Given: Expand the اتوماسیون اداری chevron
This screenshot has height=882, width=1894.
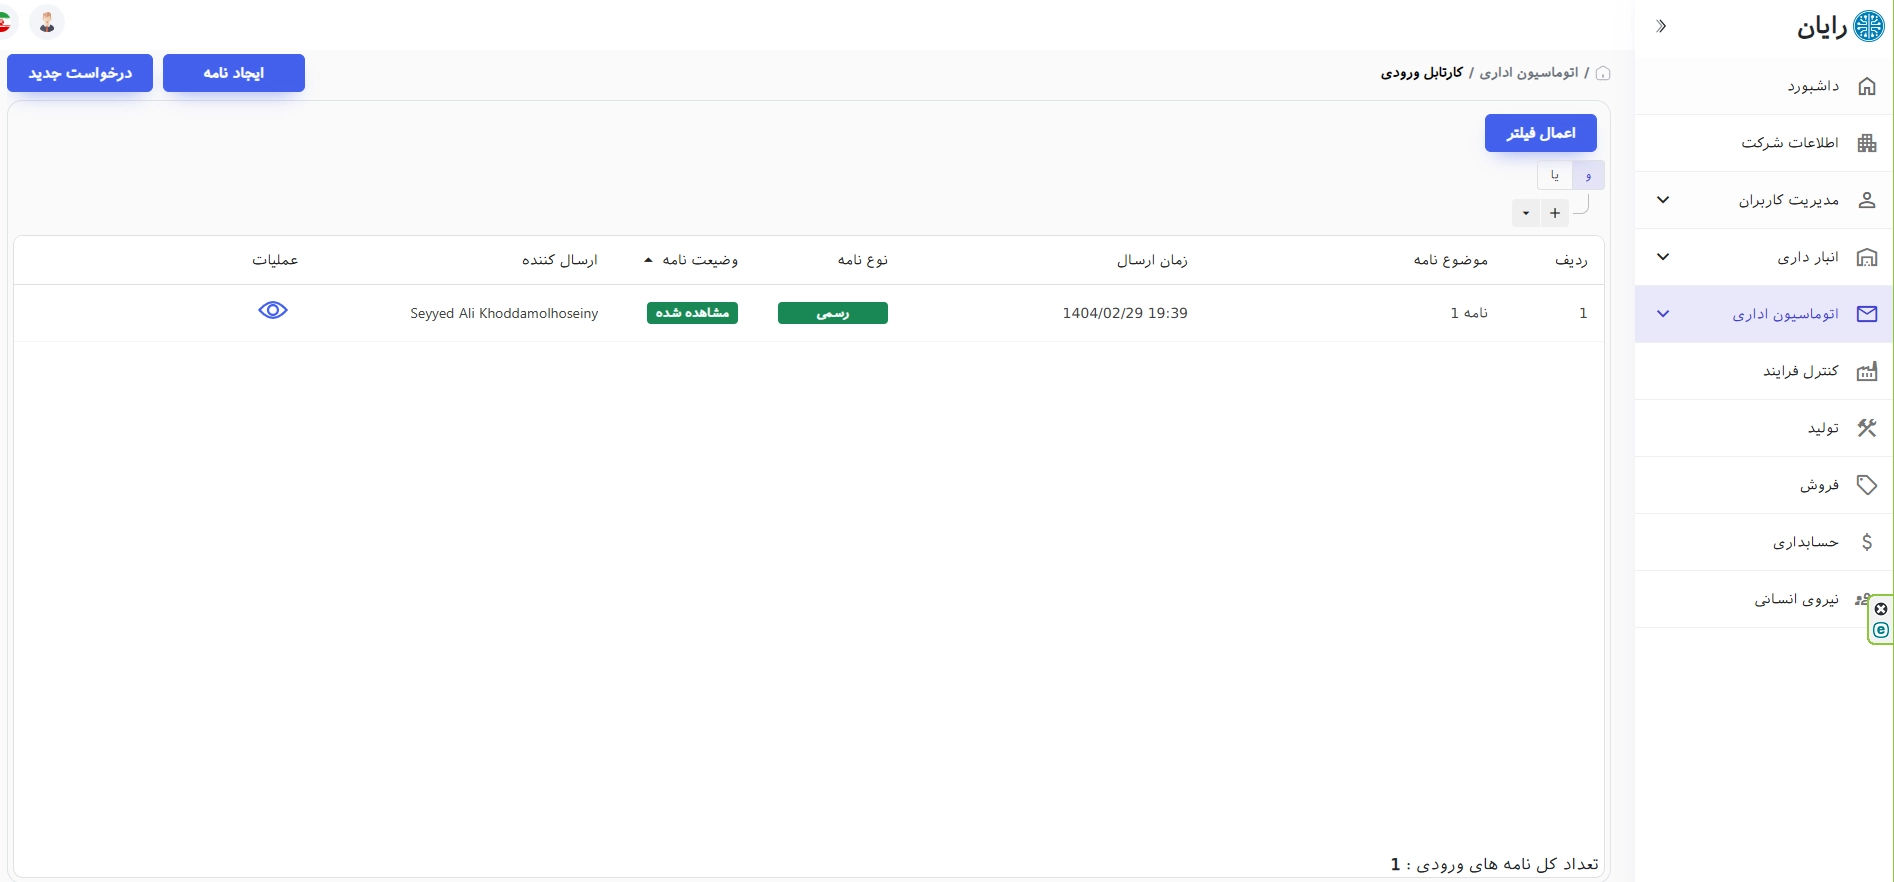Looking at the screenshot, I should (x=1663, y=314).
